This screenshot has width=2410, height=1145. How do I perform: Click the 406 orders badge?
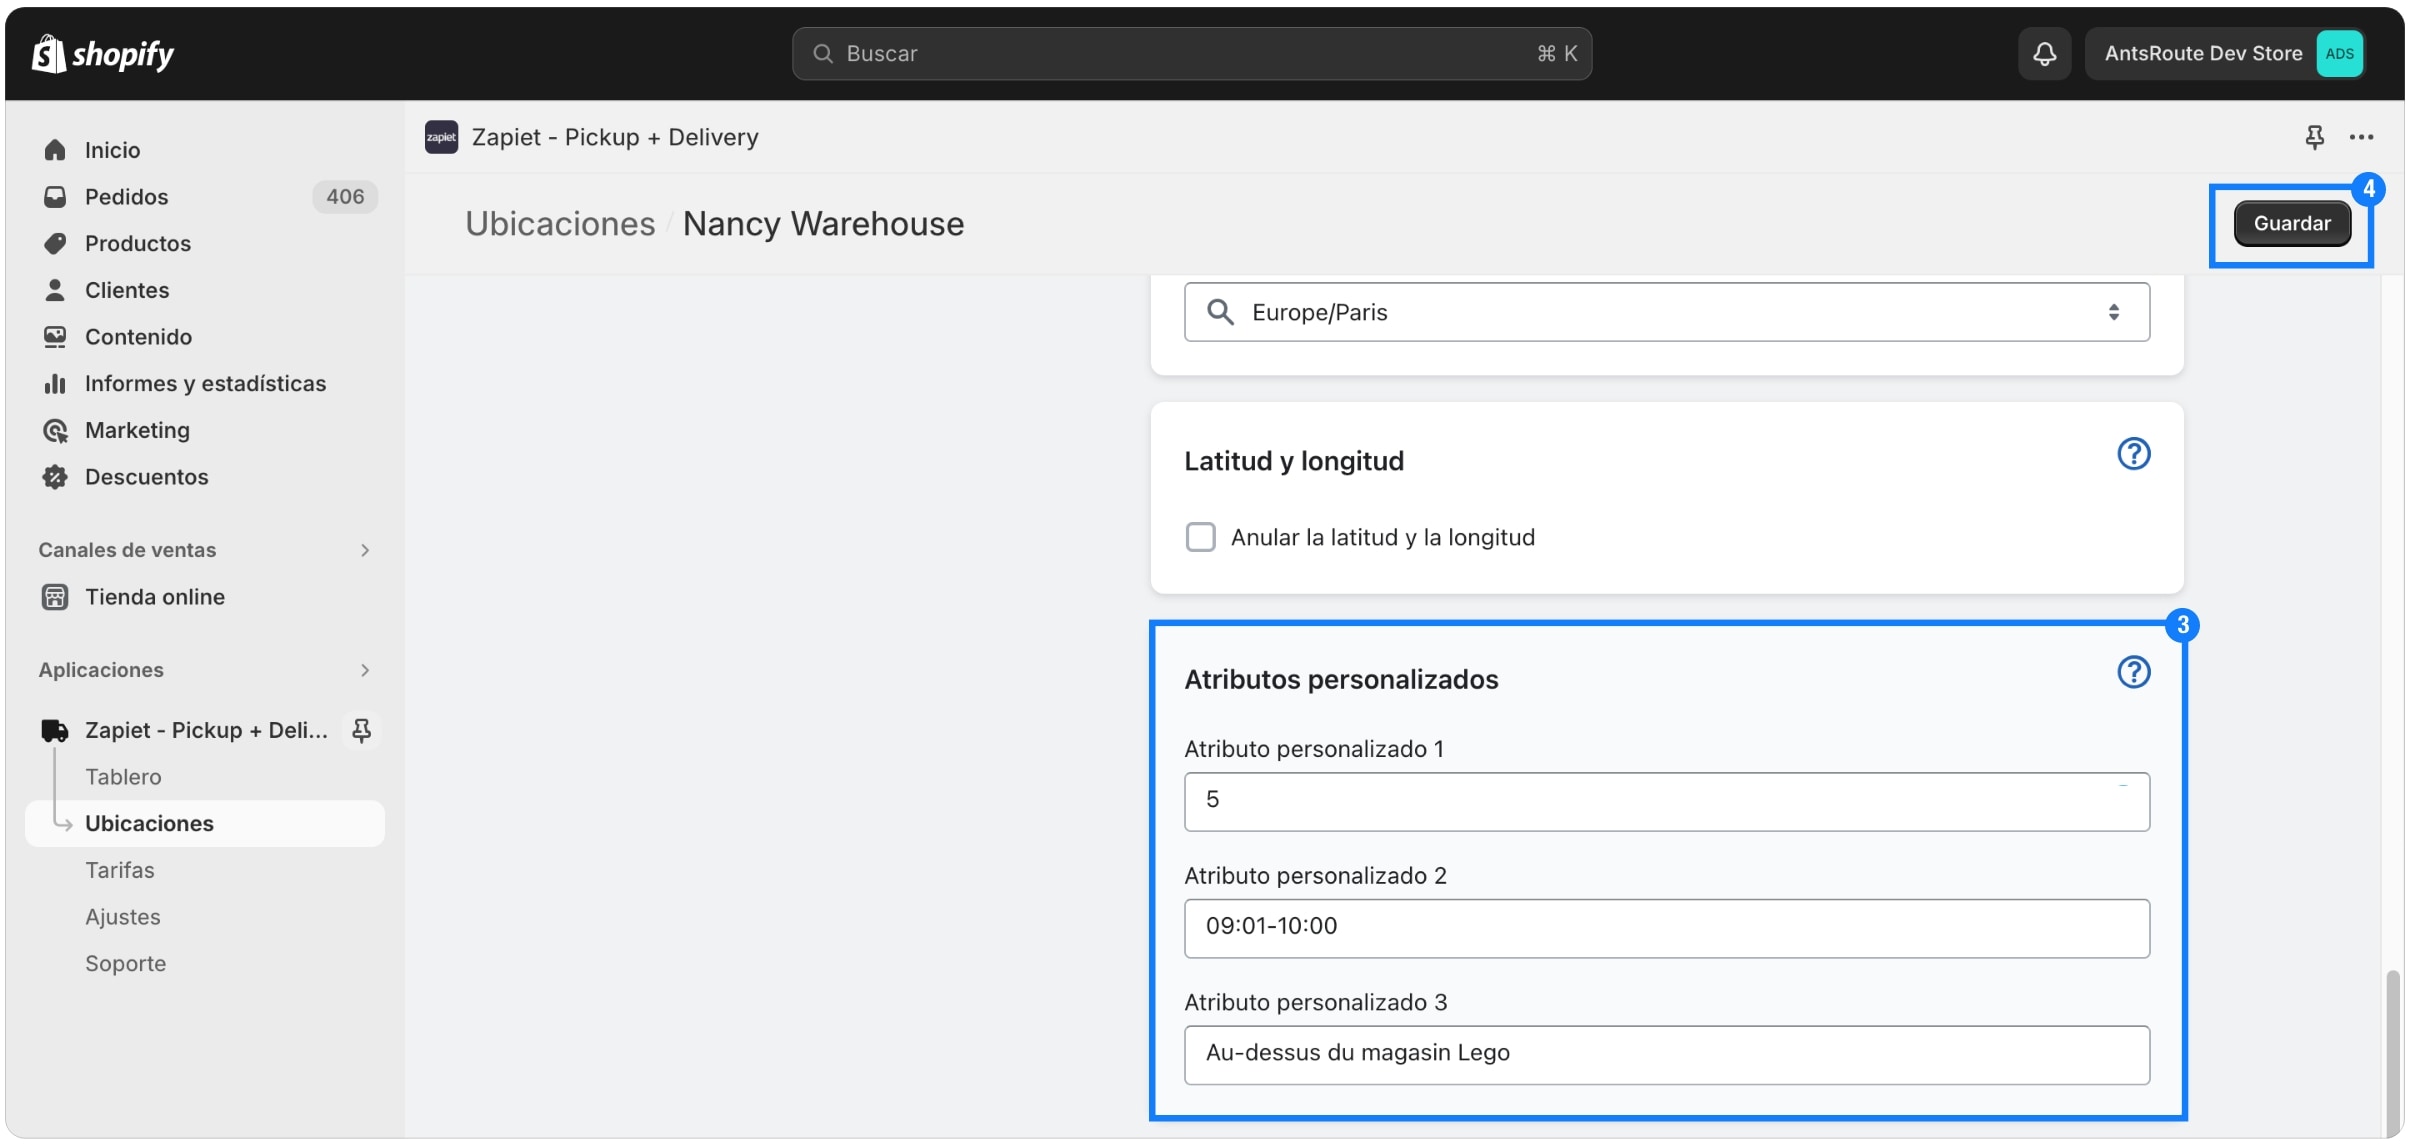pos(345,197)
